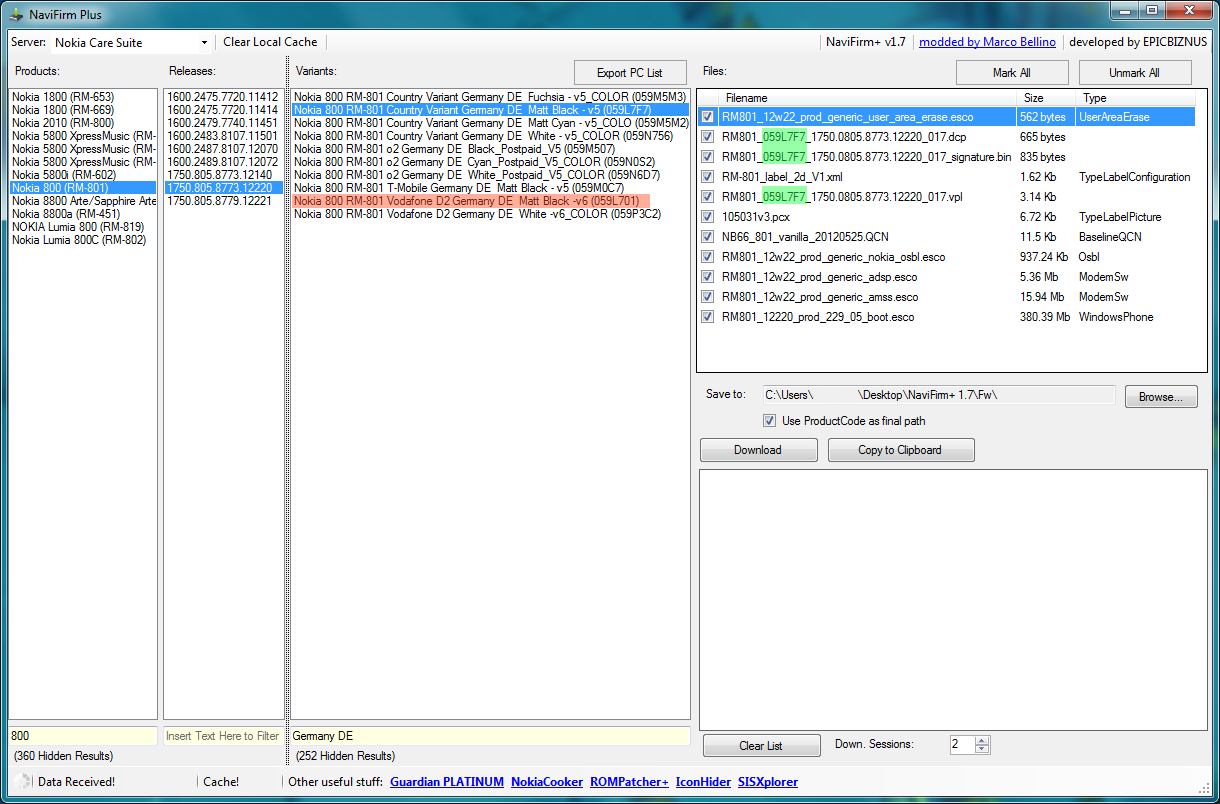Select variant o2 Germany Black_Postpaid_V5 (059M507)
1220x804 pixels.
pos(490,149)
